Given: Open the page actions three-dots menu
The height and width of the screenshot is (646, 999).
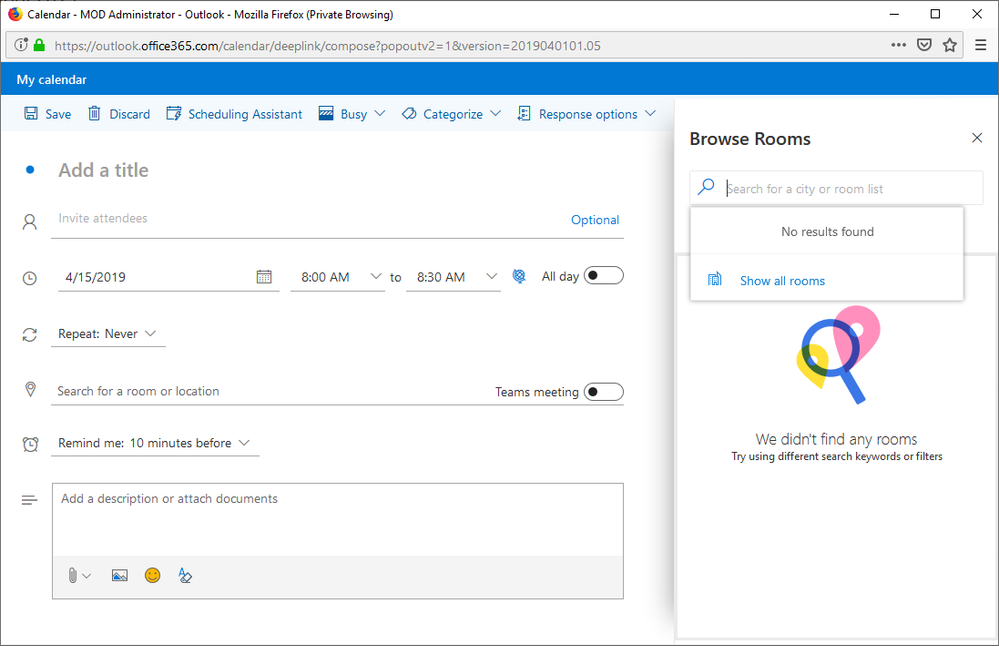Looking at the screenshot, I should coord(898,45).
